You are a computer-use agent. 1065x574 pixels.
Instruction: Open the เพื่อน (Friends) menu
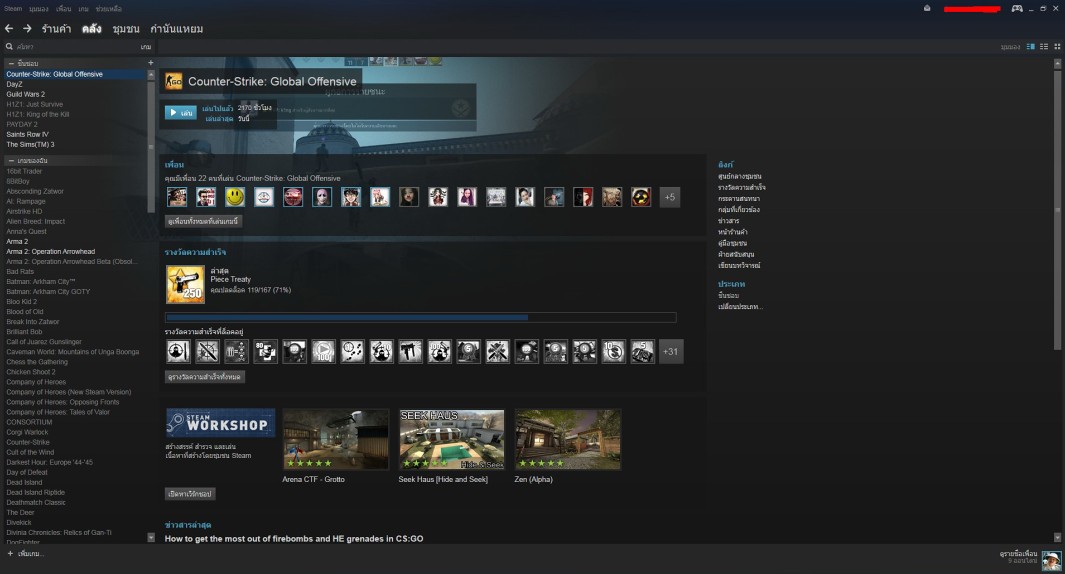[x=63, y=9]
